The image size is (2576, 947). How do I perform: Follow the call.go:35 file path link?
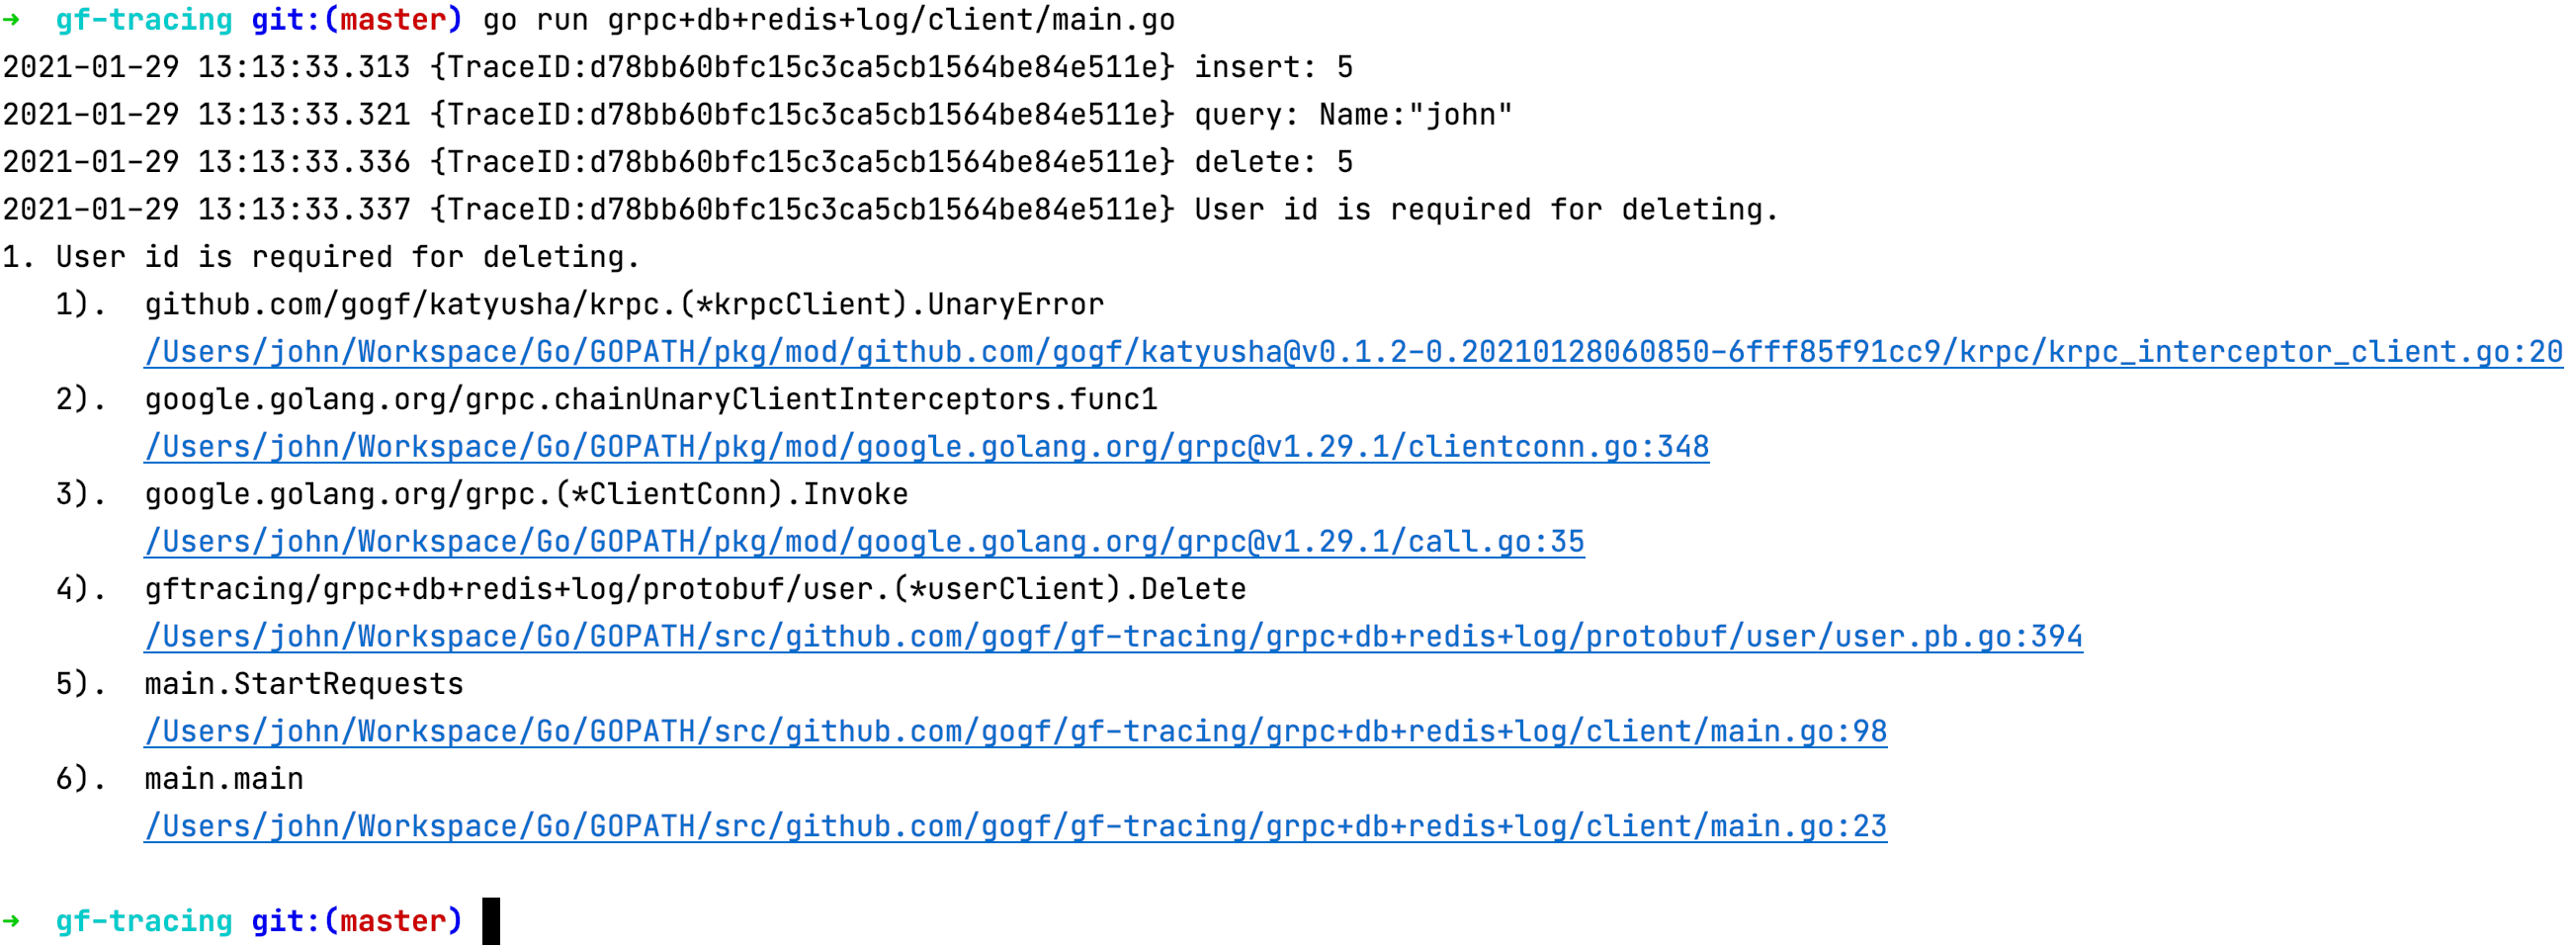(x=864, y=542)
